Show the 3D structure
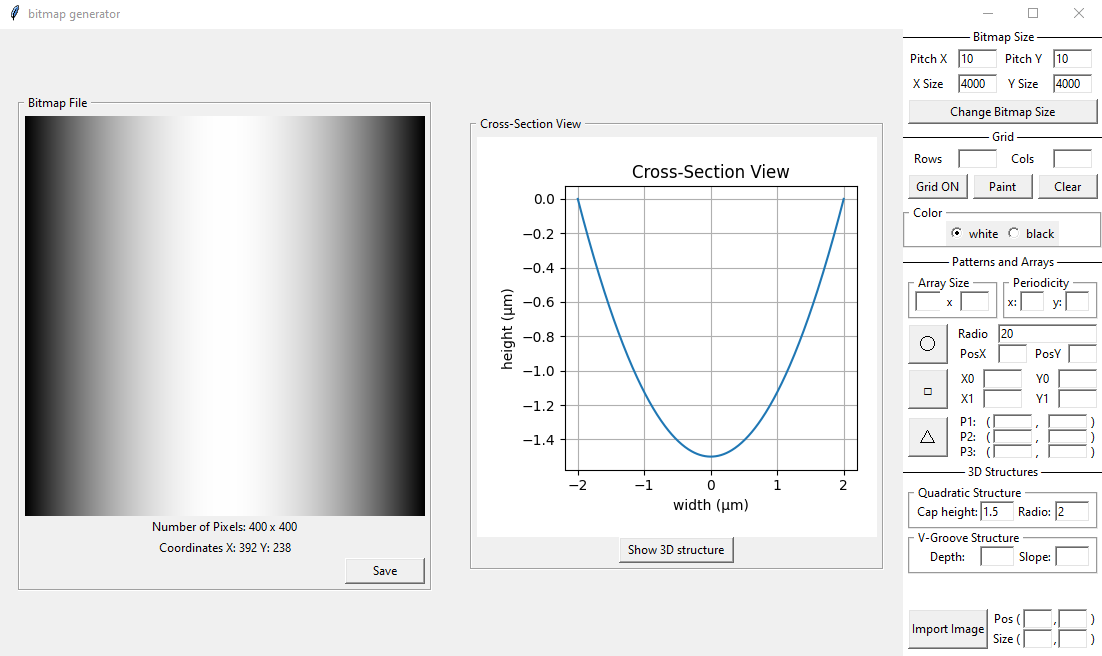Viewport: 1102px width, 656px height. click(x=676, y=550)
